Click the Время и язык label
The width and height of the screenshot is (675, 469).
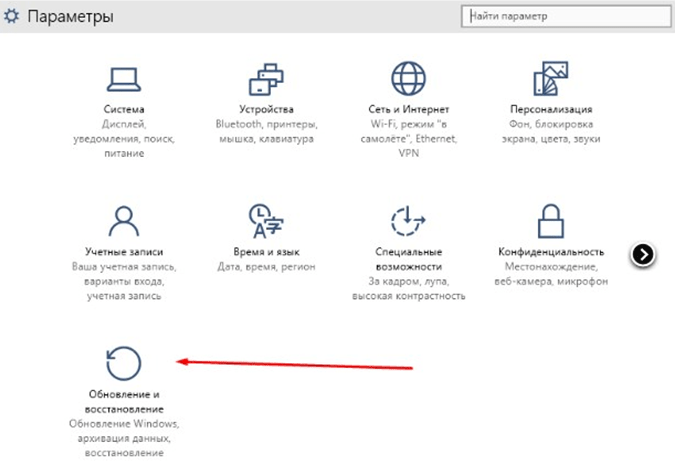pyautogui.click(x=266, y=252)
